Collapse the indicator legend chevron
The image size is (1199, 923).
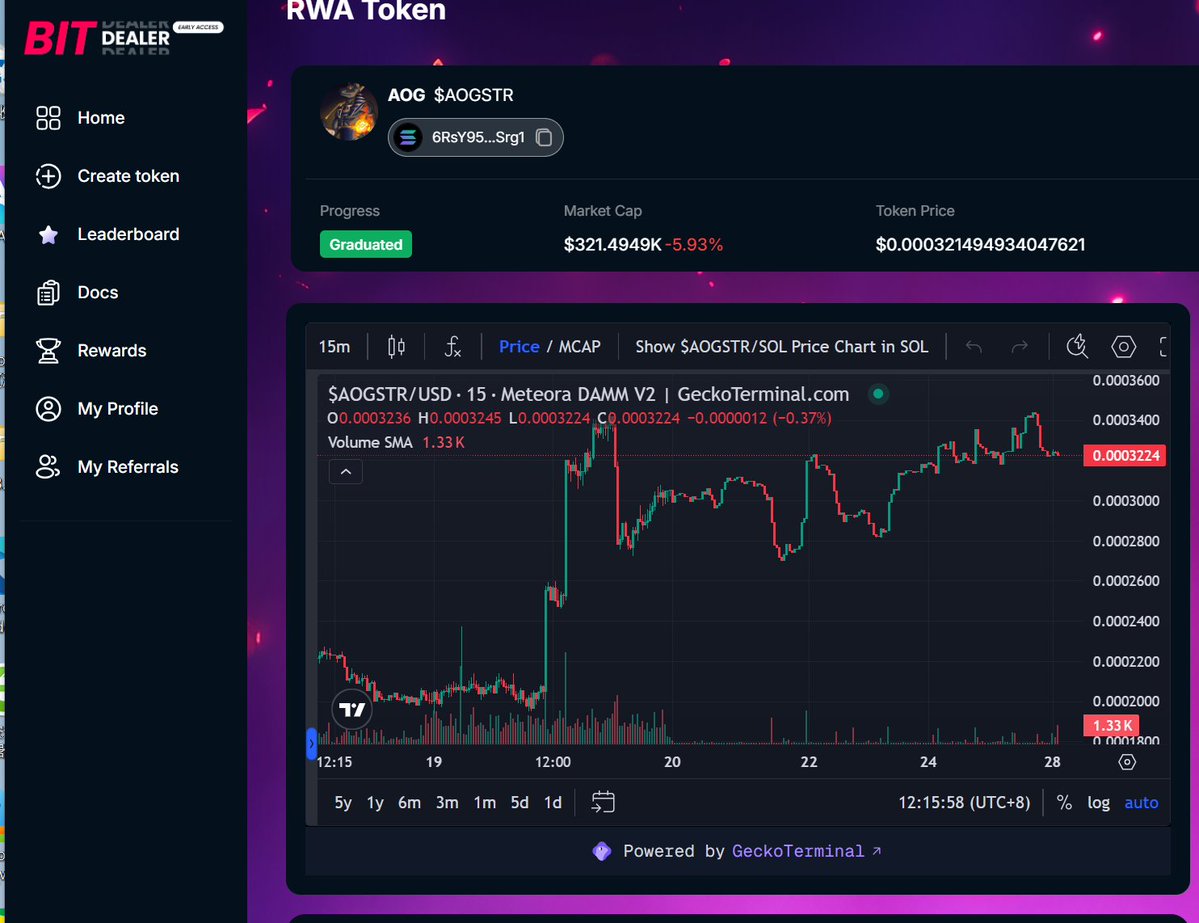coord(346,472)
